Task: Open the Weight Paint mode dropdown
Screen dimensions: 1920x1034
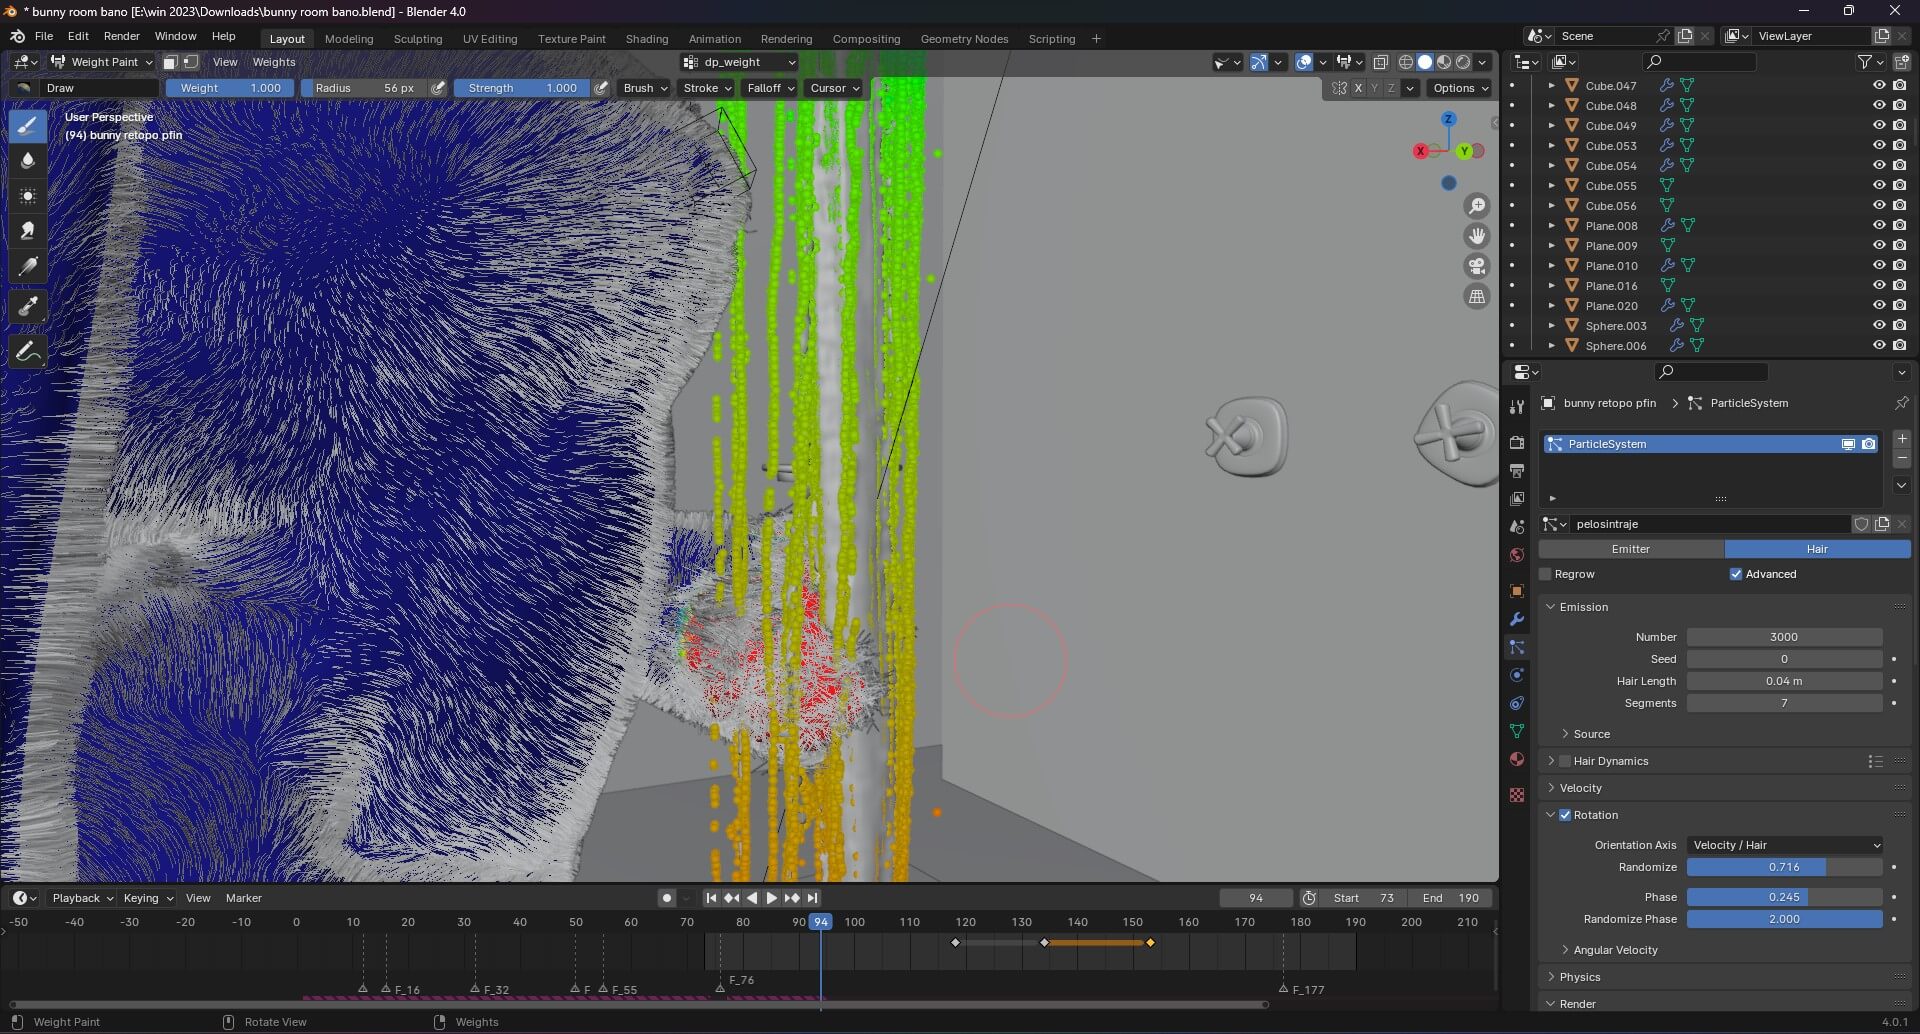Action: (x=102, y=62)
